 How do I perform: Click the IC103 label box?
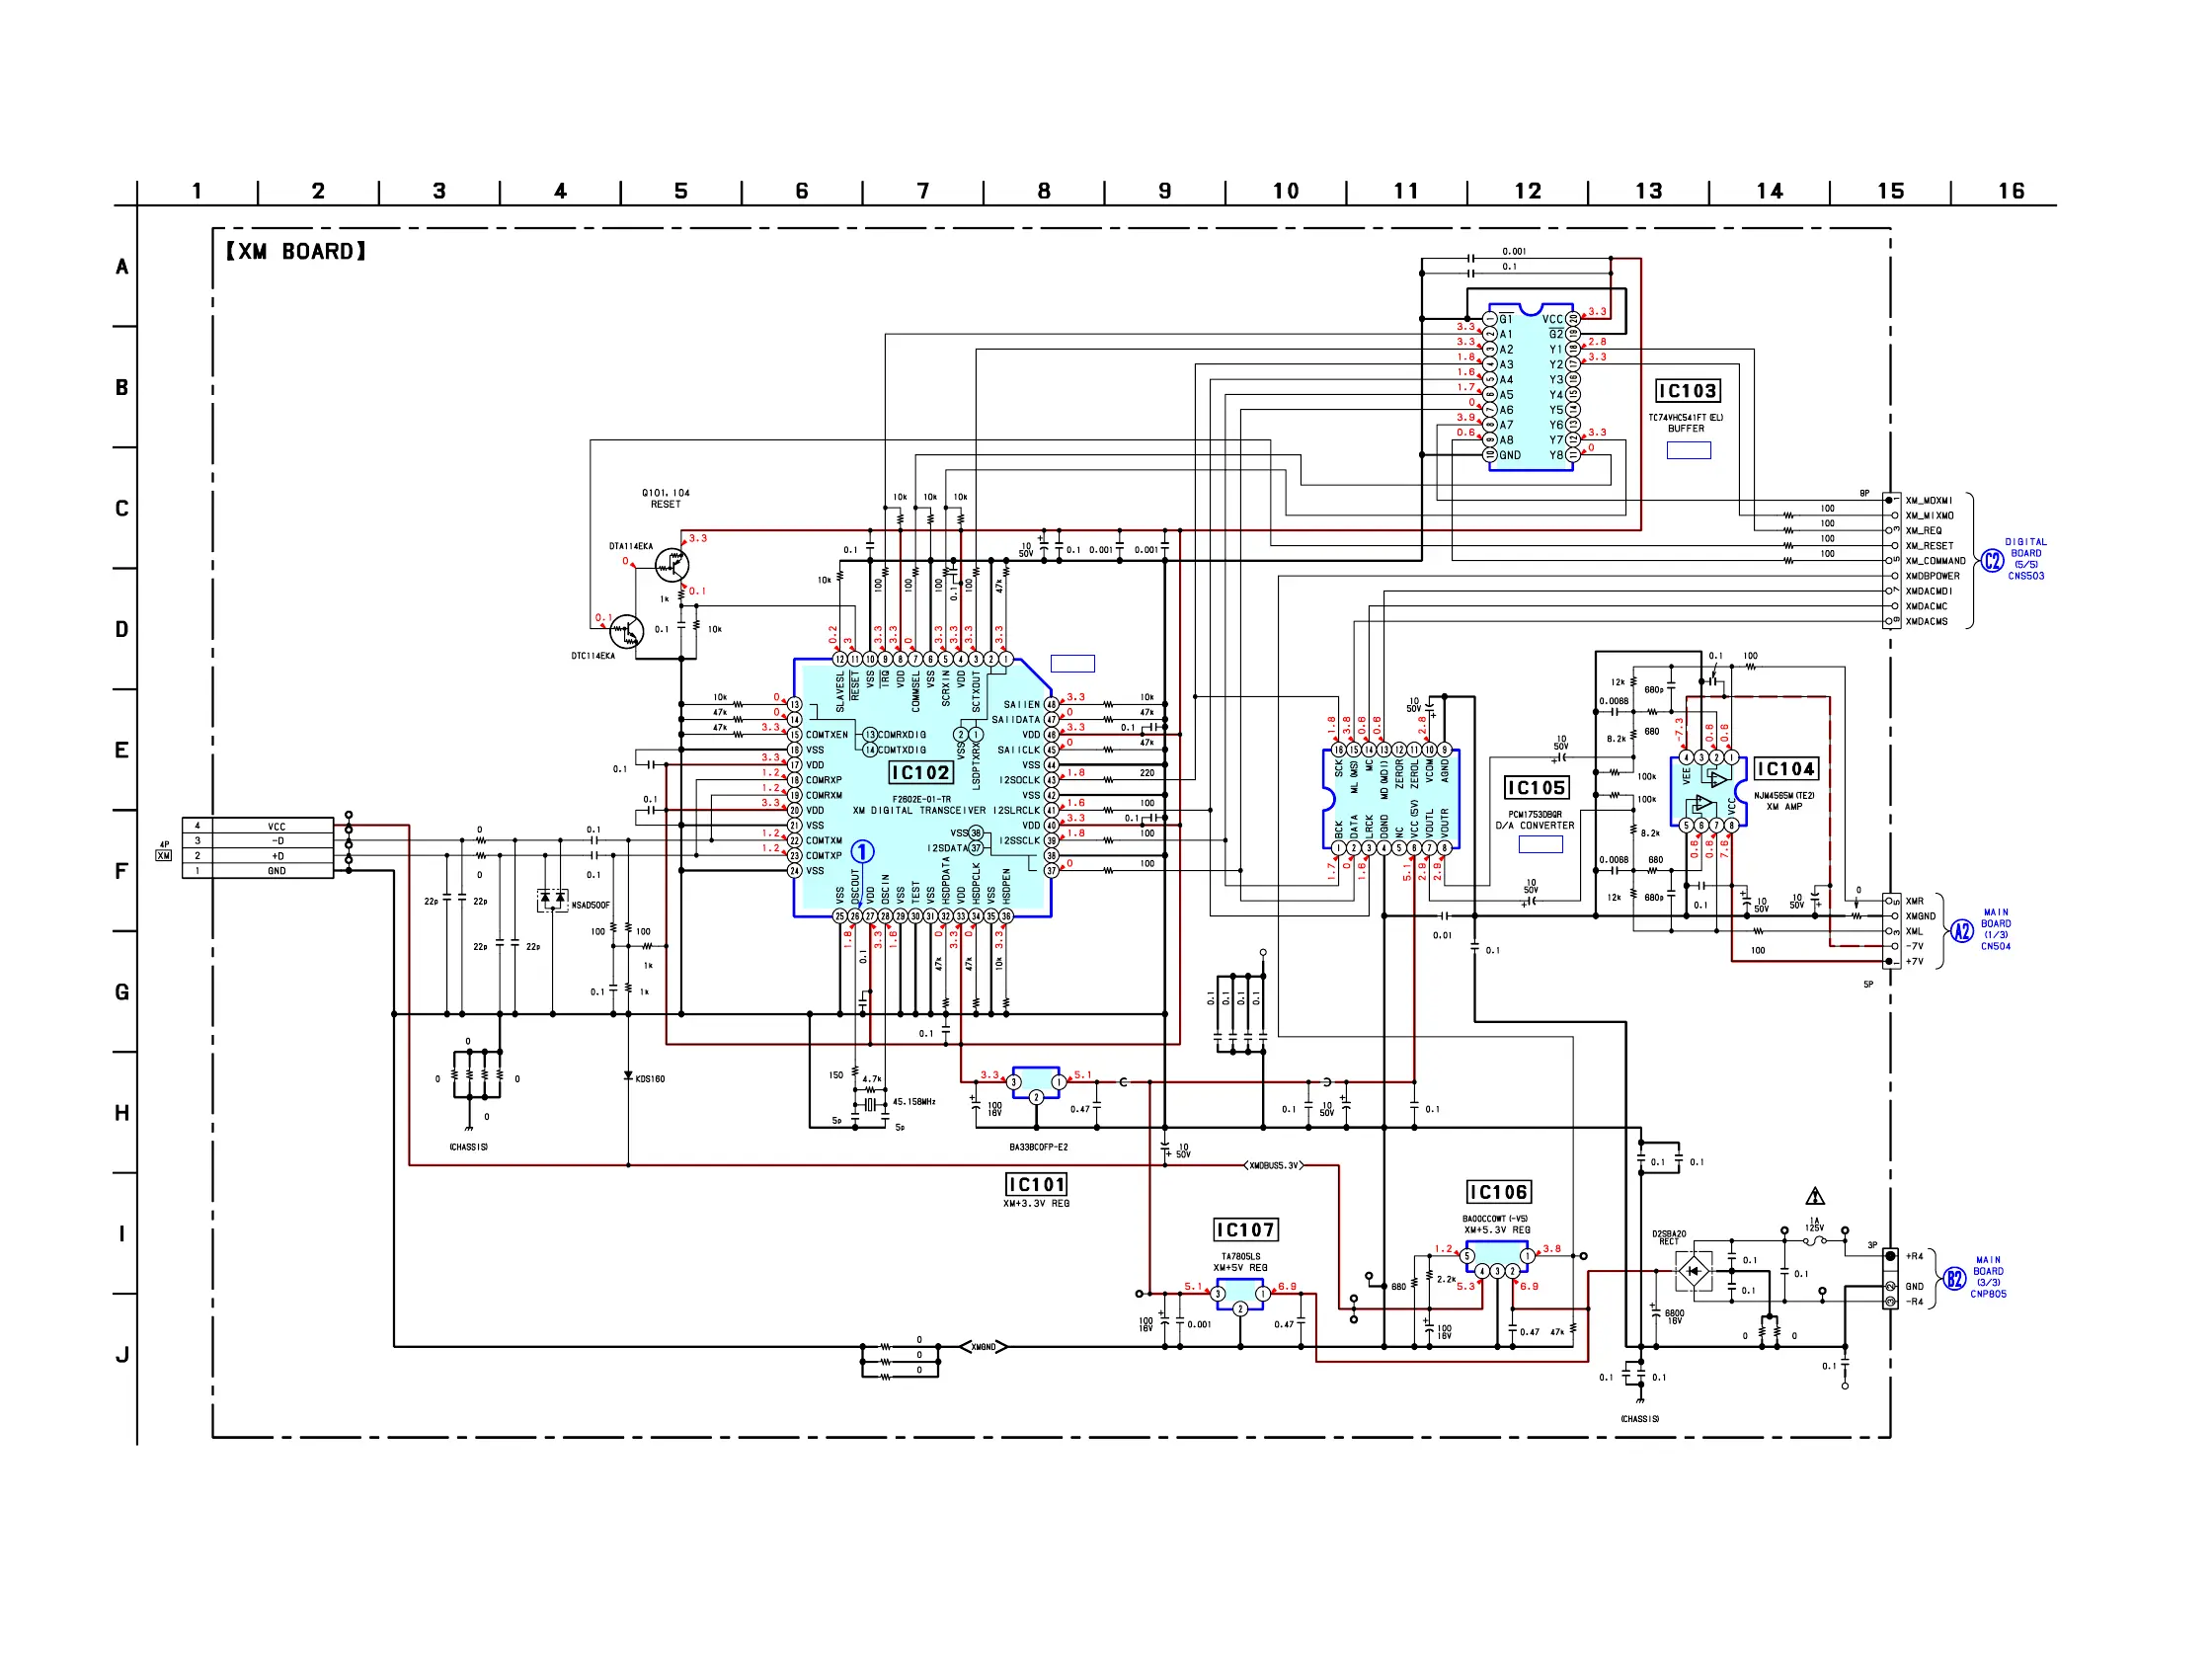point(1687,391)
